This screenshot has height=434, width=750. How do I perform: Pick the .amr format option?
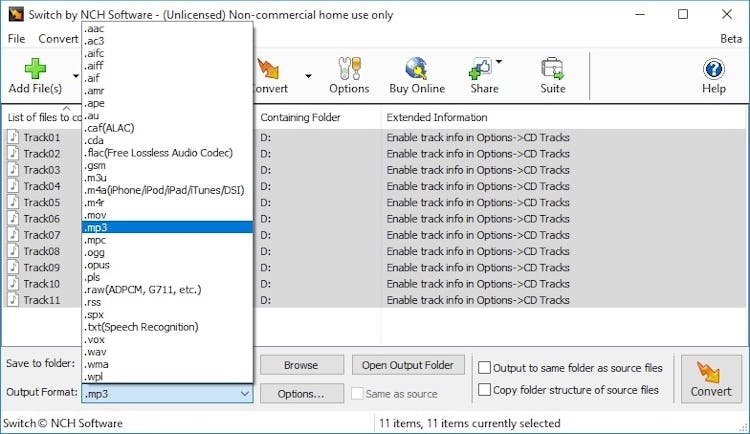[167, 91]
